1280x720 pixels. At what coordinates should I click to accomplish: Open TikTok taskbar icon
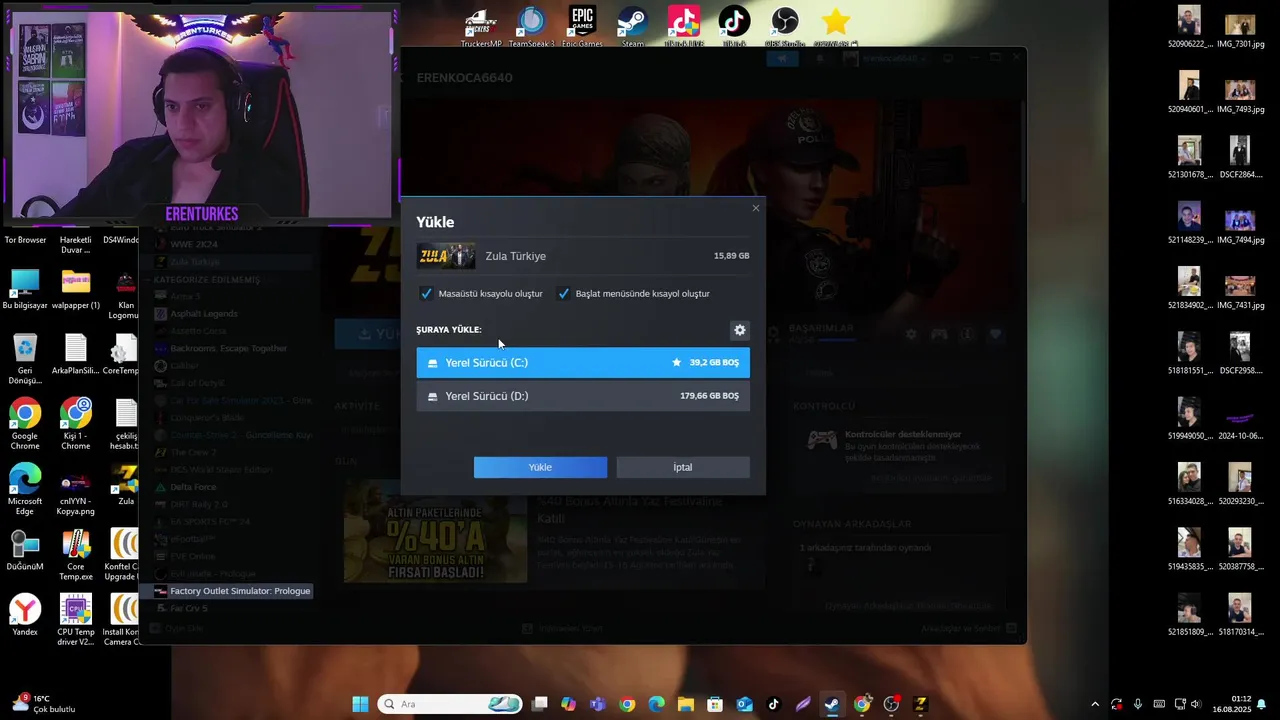coord(774,704)
